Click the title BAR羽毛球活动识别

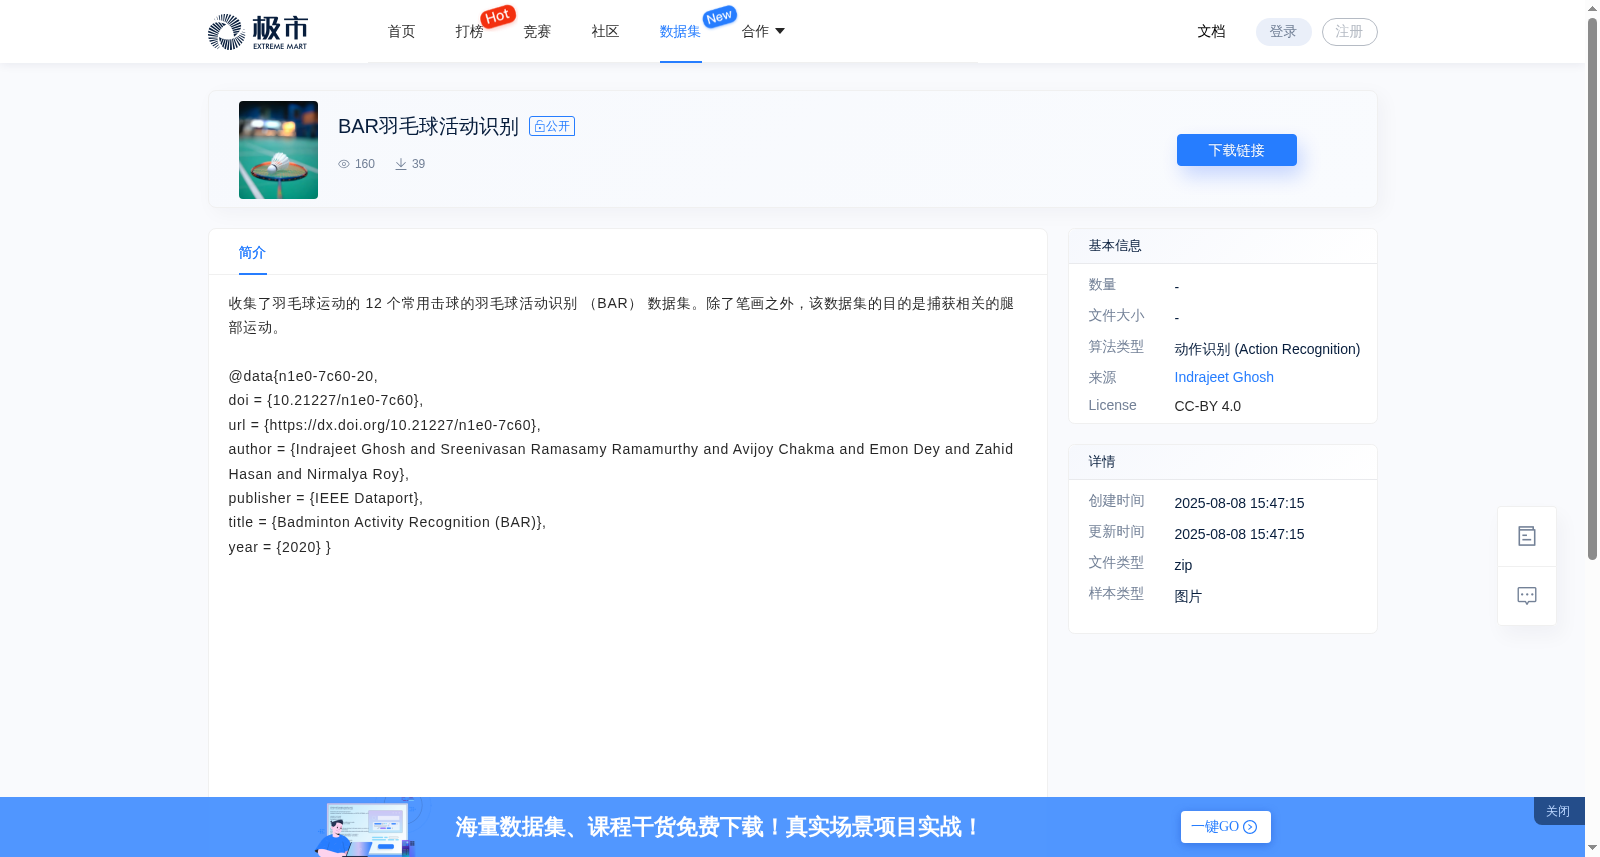coord(428,126)
